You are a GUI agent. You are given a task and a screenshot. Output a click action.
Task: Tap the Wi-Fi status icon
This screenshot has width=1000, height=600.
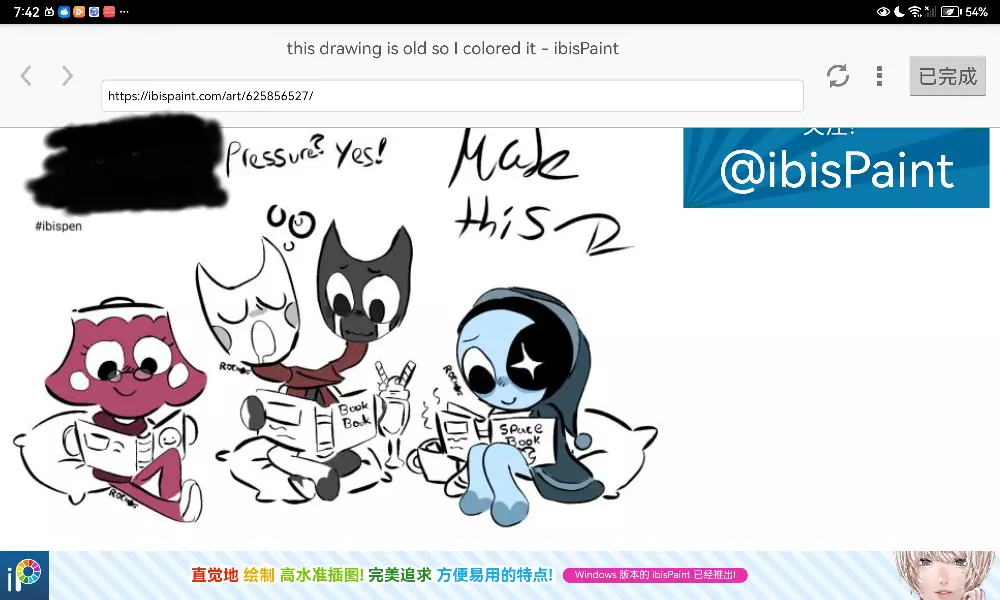pyautogui.click(x=916, y=12)
